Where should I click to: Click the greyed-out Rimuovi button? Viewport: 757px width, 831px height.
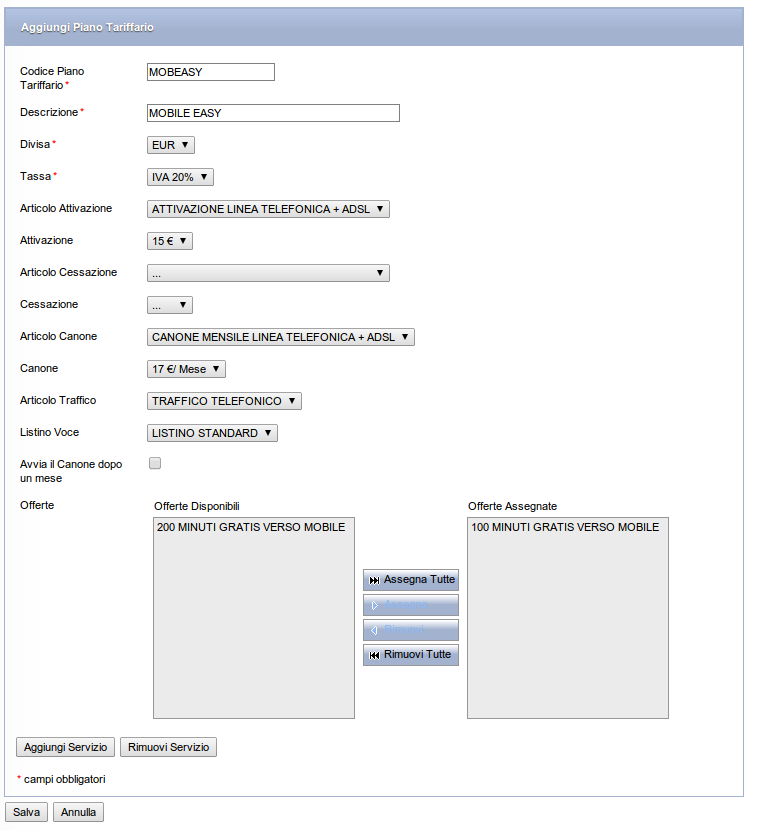(x=411, y=630)
